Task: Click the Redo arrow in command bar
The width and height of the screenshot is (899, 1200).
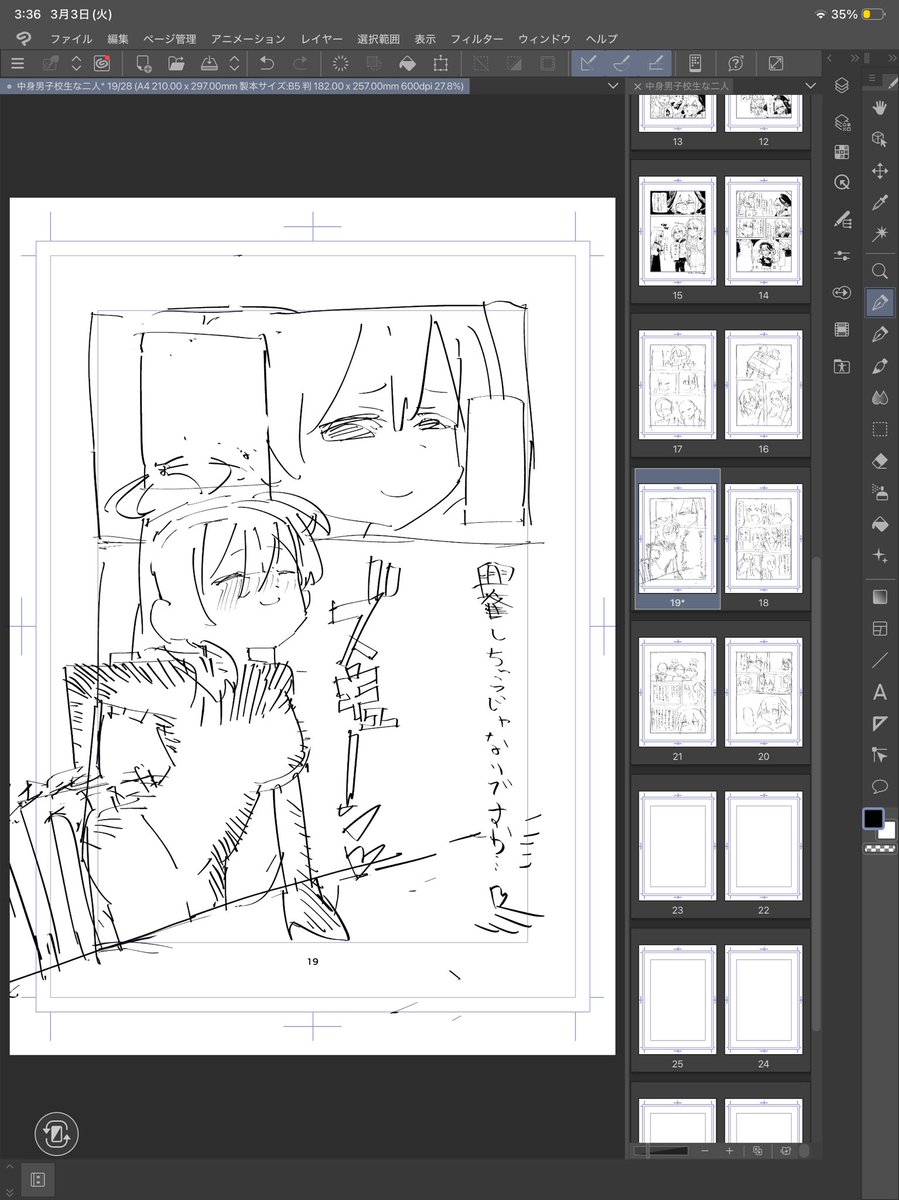Action: coord(300,63)
